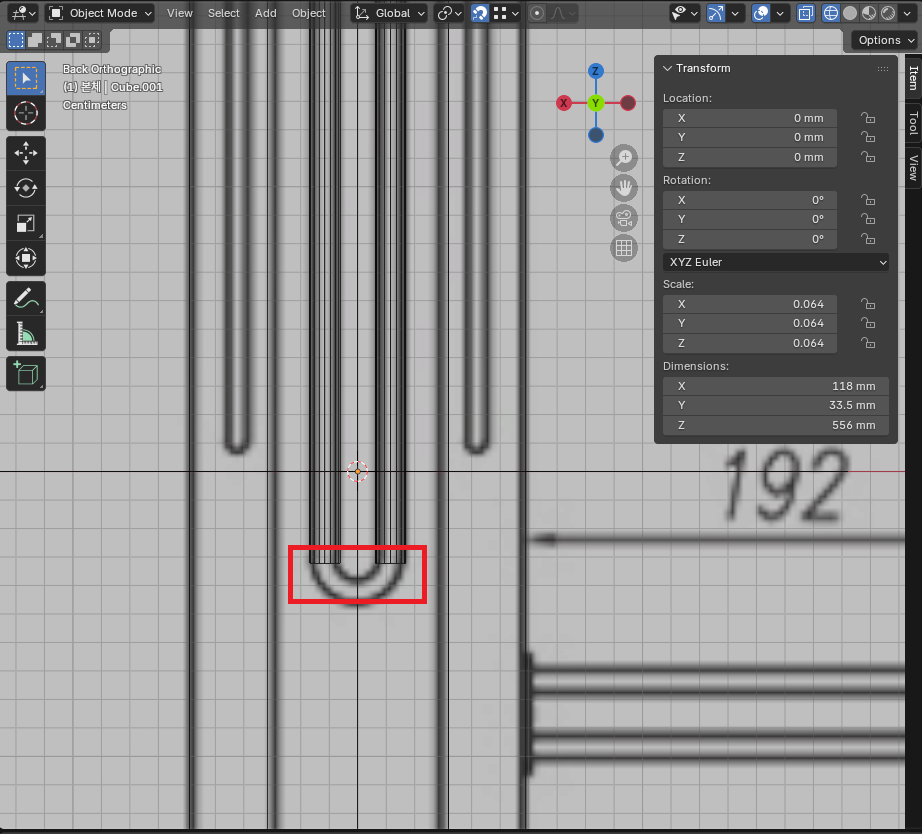Viewport: 922px width, 834px height.
Task: Open the viewport shading options dropdown
Action: pos(906,13)
